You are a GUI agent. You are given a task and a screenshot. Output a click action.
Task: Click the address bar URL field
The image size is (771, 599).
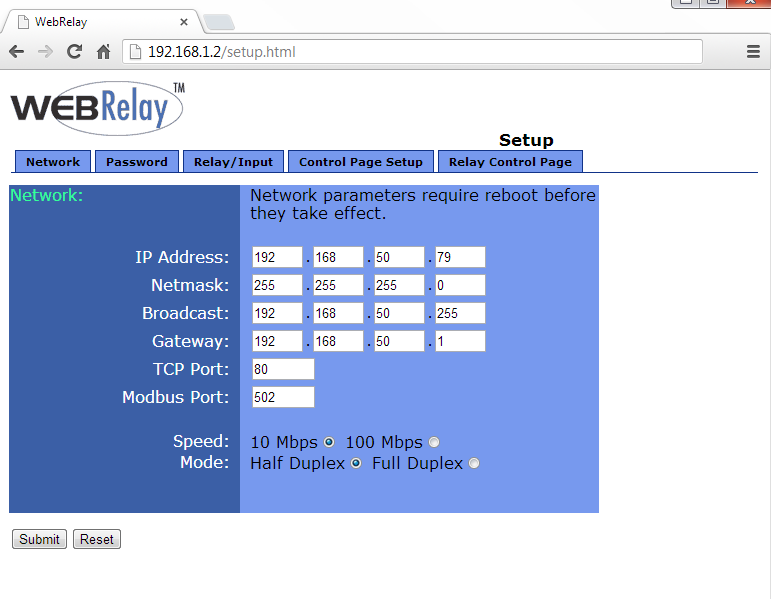pyautogui.click(x=412, y=52)
